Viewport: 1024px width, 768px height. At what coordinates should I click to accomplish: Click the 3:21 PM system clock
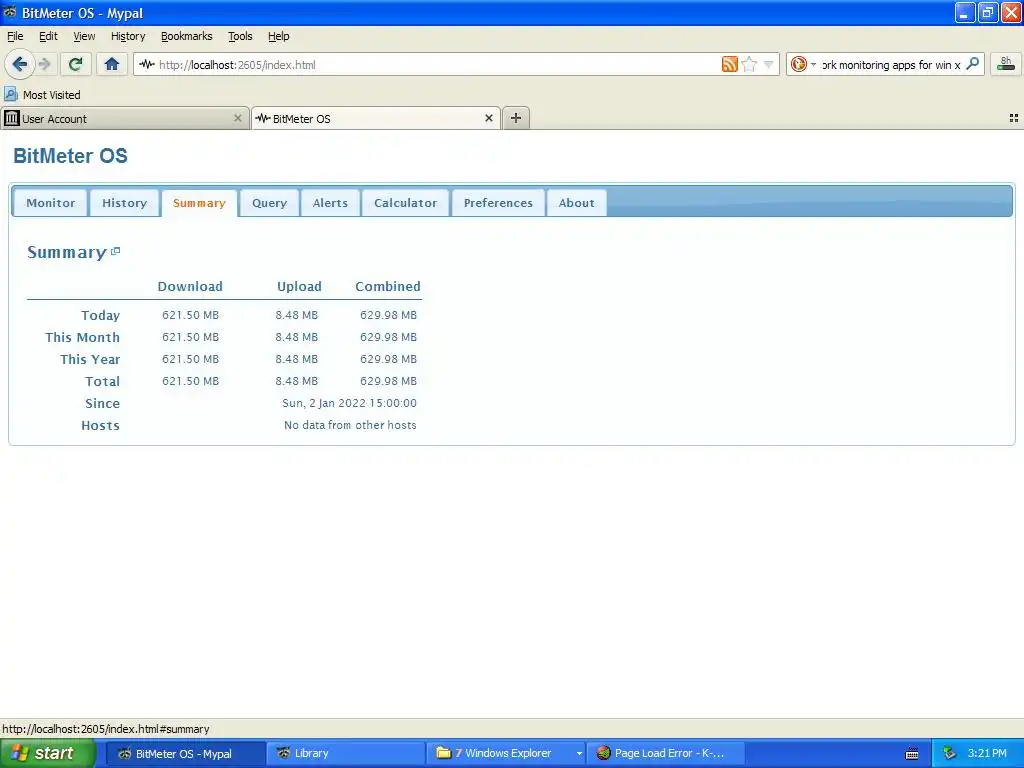[987, 753]
